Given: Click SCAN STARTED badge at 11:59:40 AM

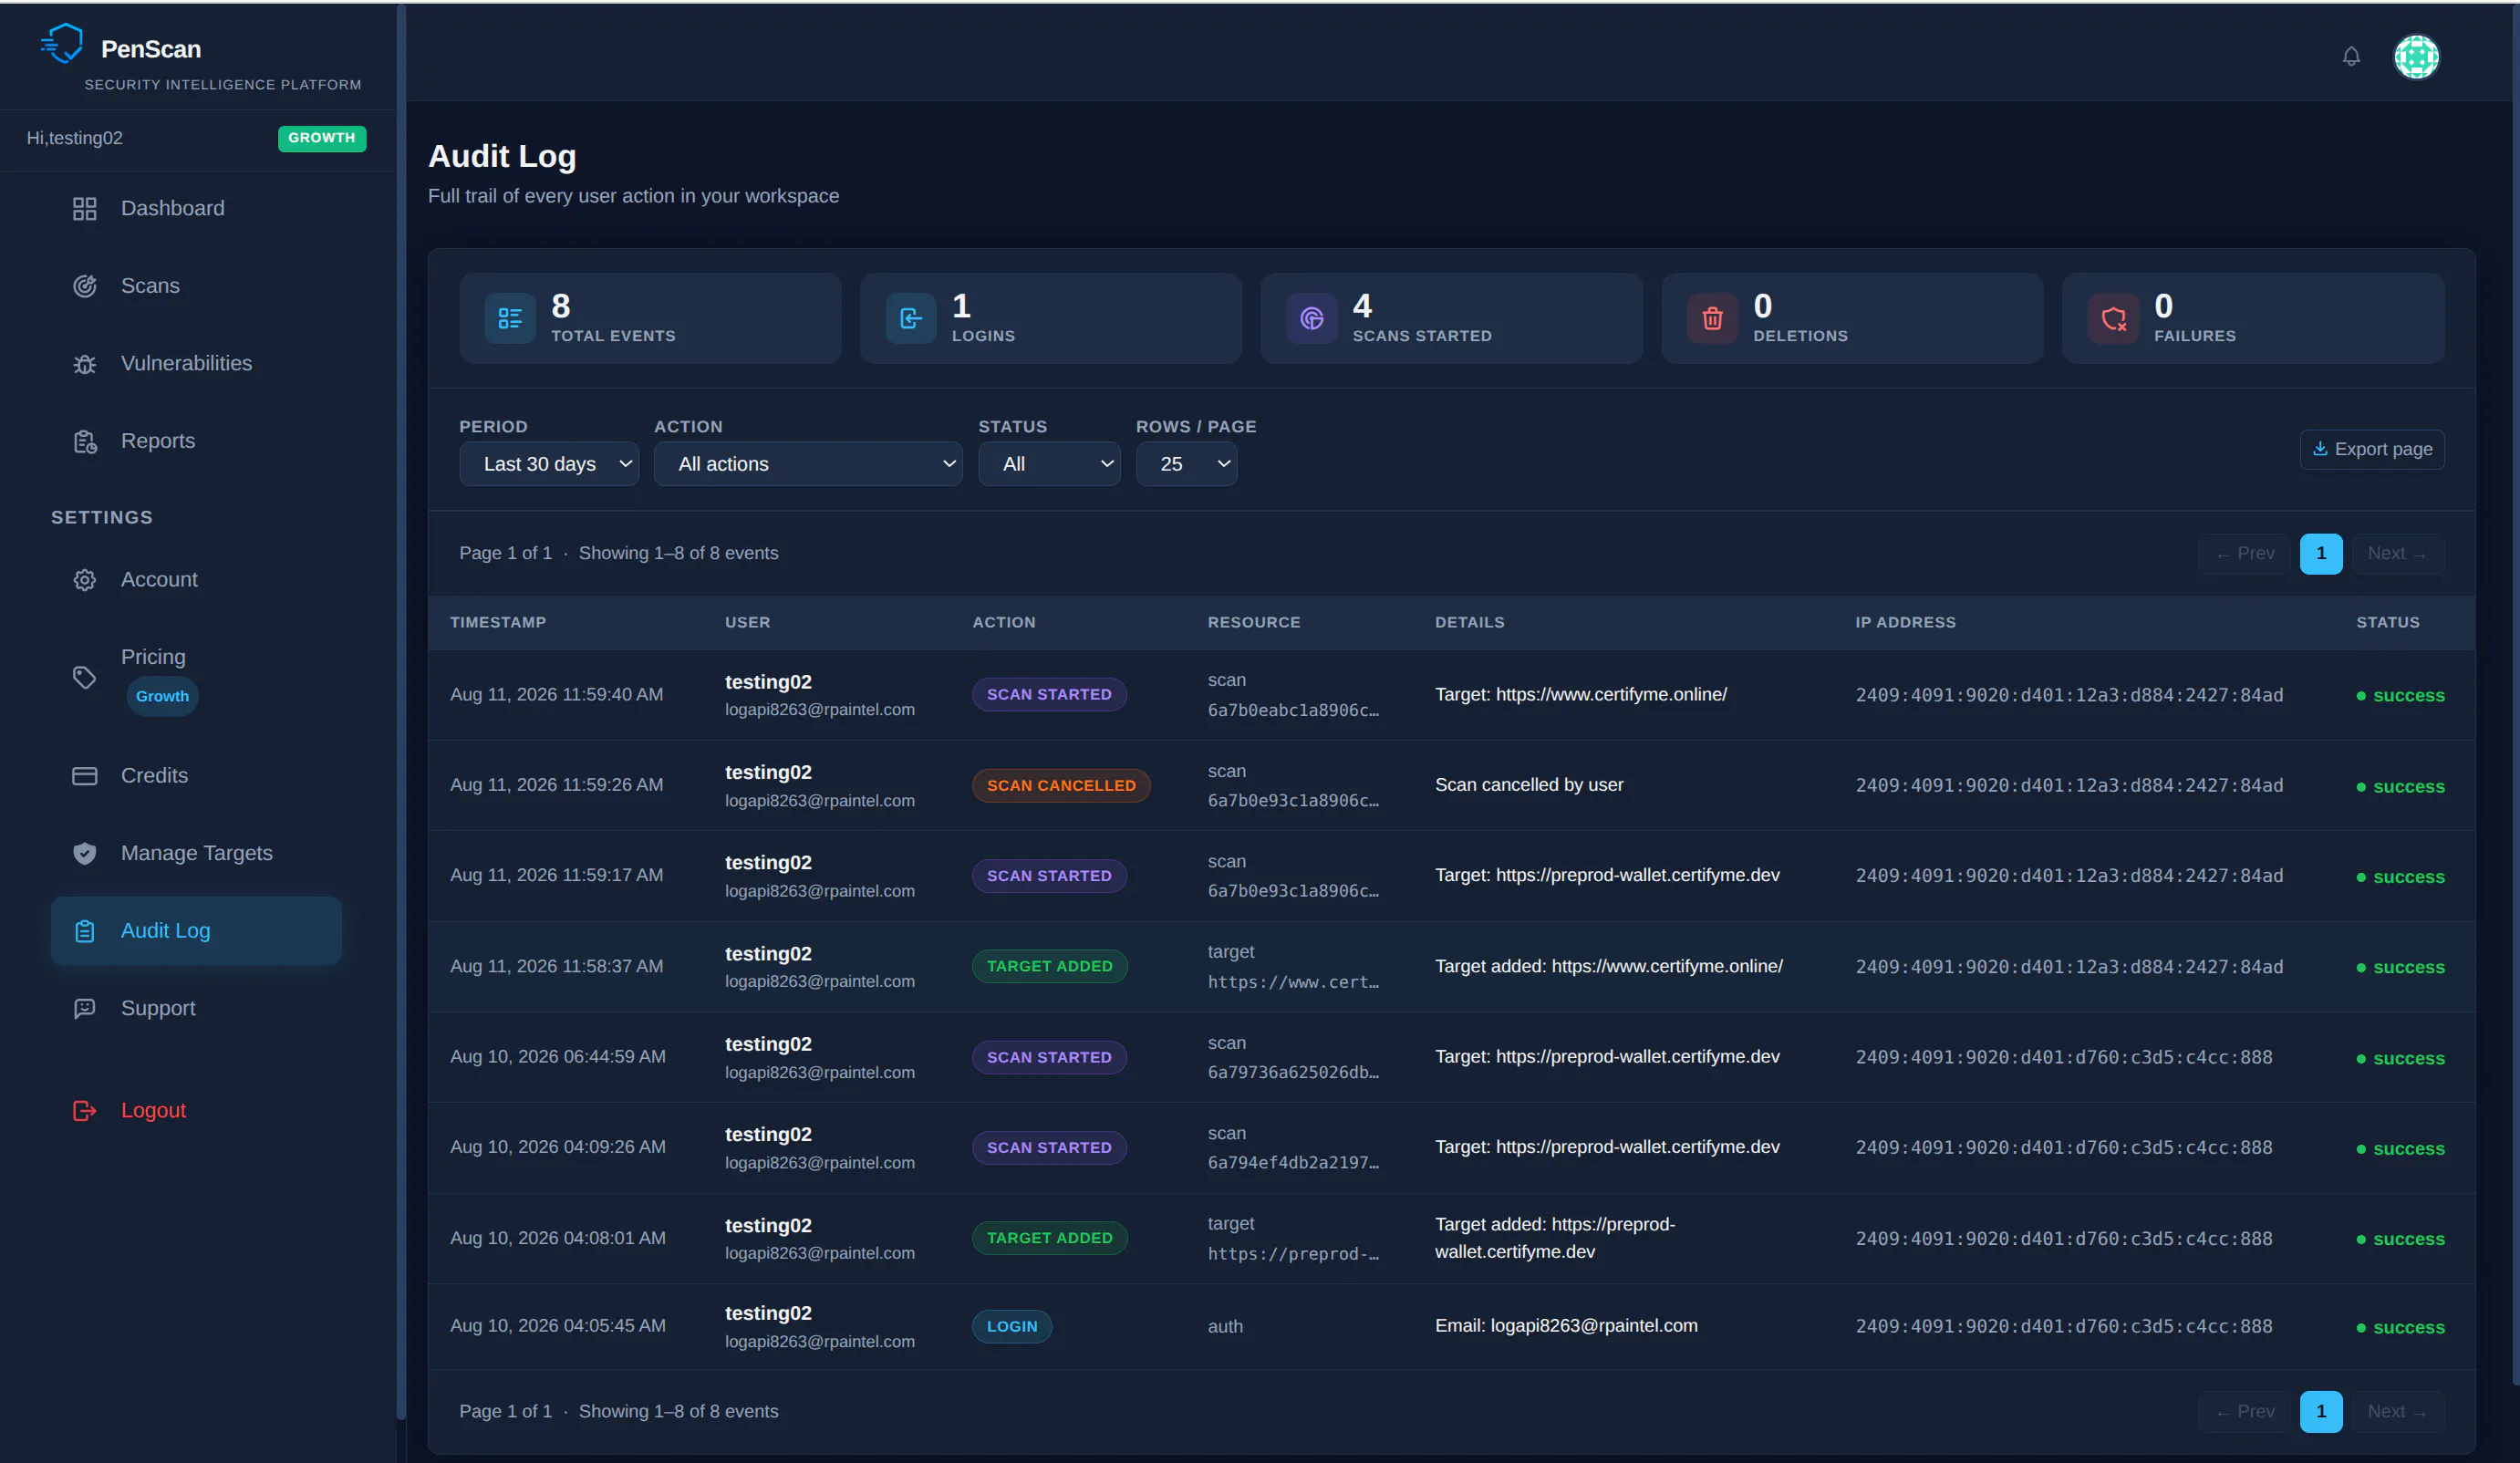Looking at the screenshot, I should [1049, 694].
